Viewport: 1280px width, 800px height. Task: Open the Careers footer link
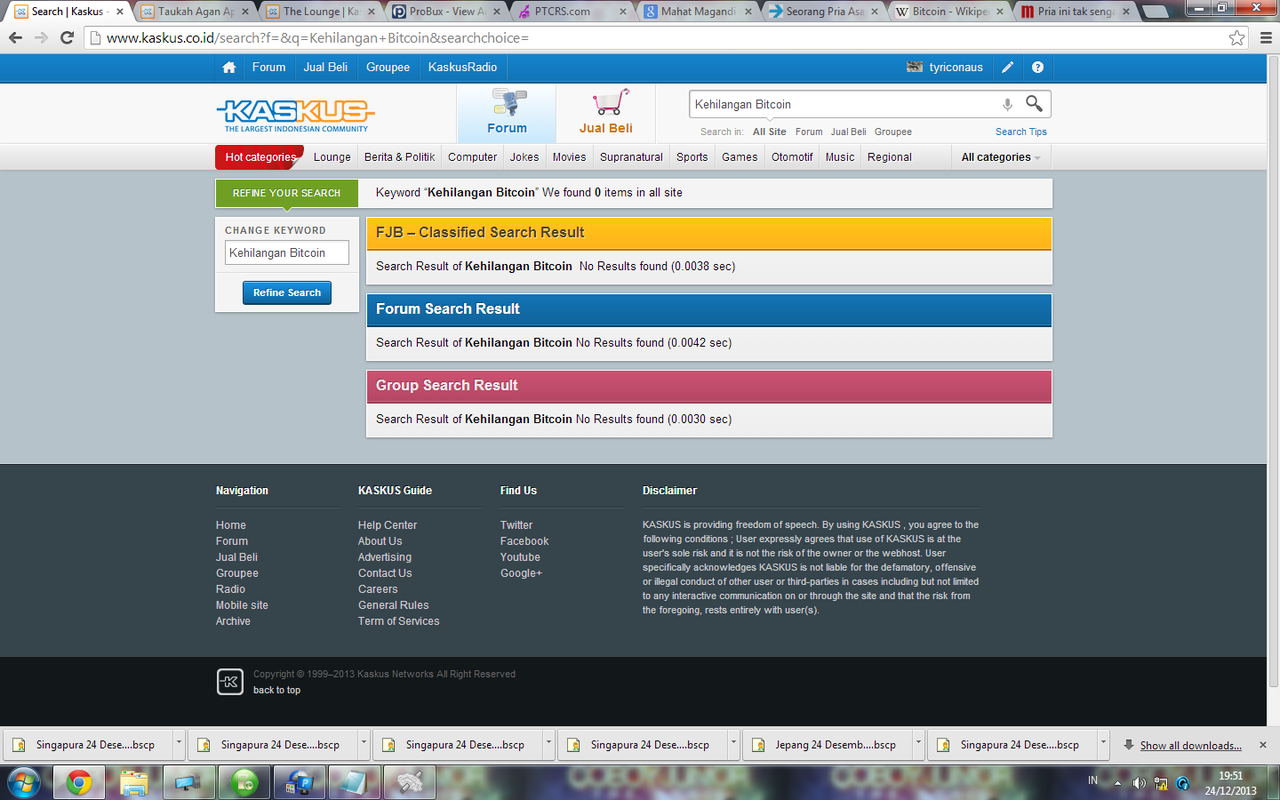point(378,589)
